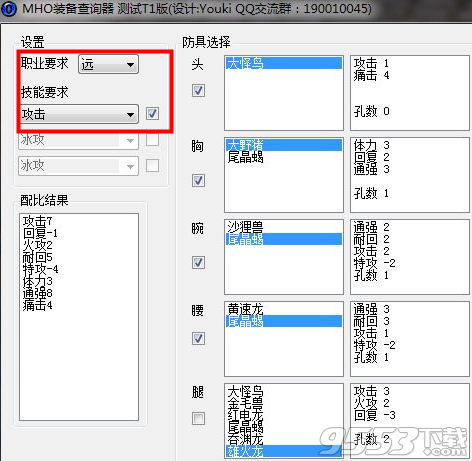Toggle the 头 armor slot checkbox
The height and width of the screenshot is (461, 472).
click(198, 90)
